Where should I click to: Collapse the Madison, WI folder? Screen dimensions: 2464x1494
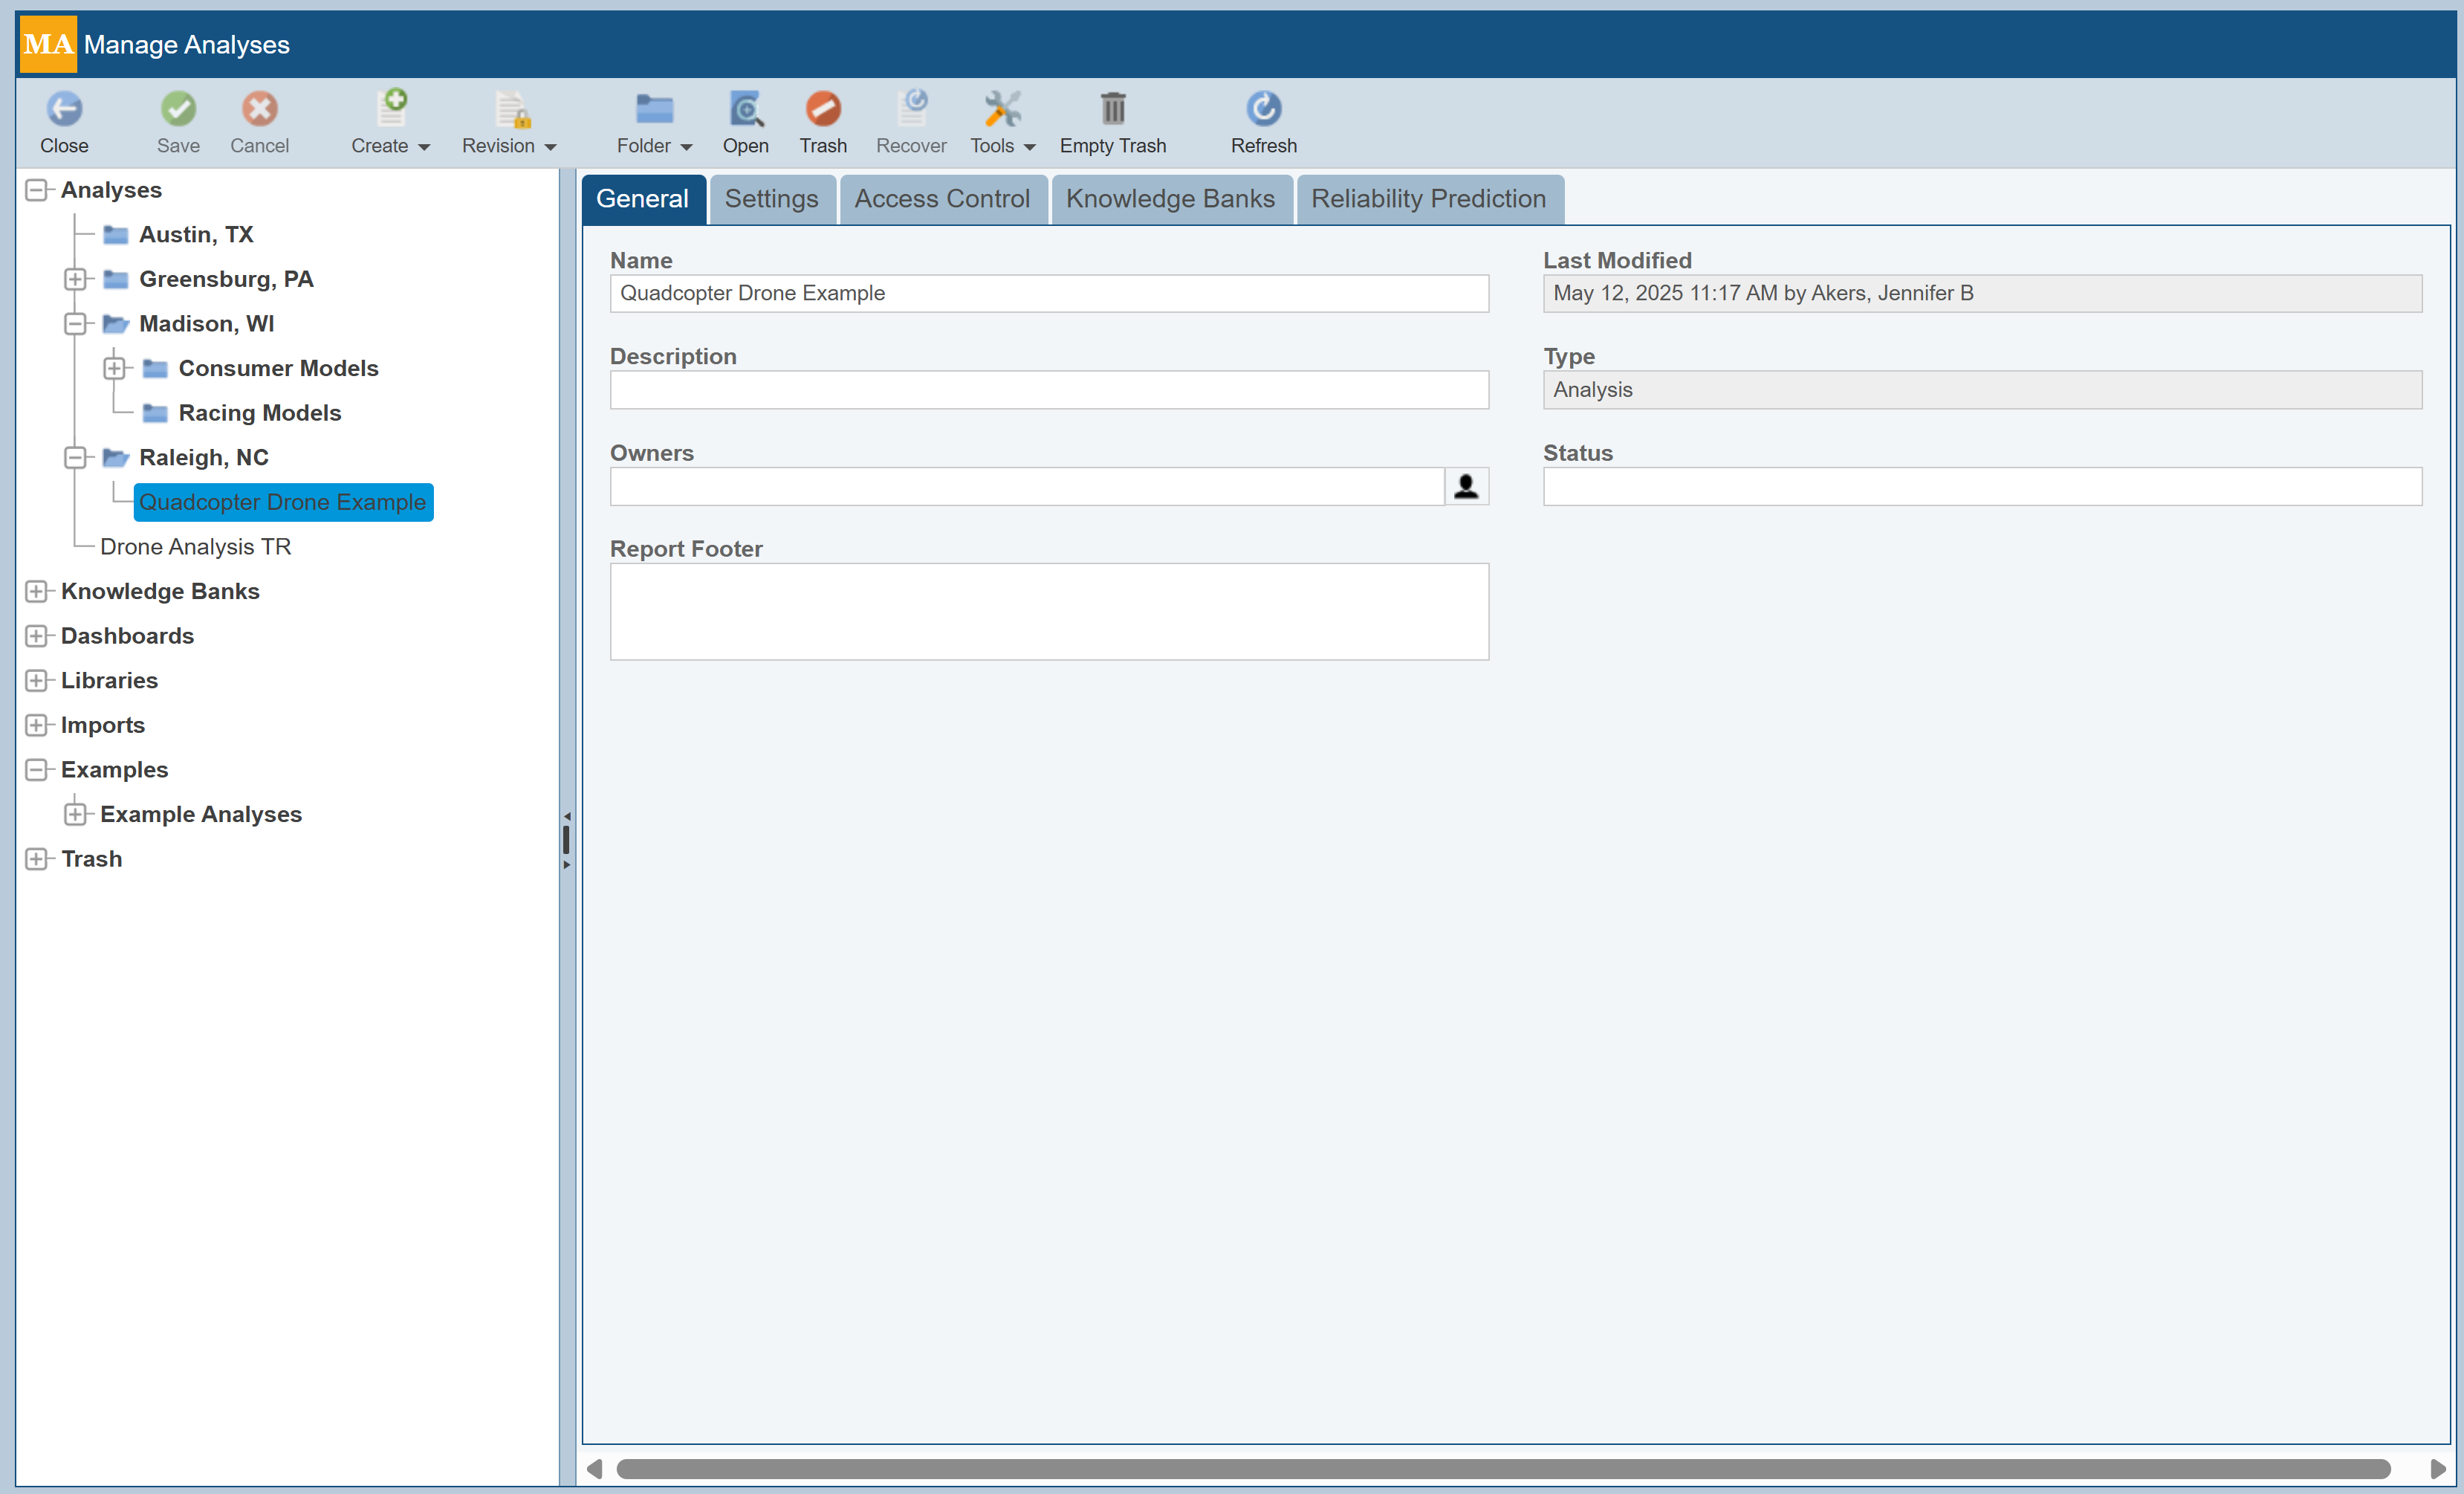click(75, 324)
